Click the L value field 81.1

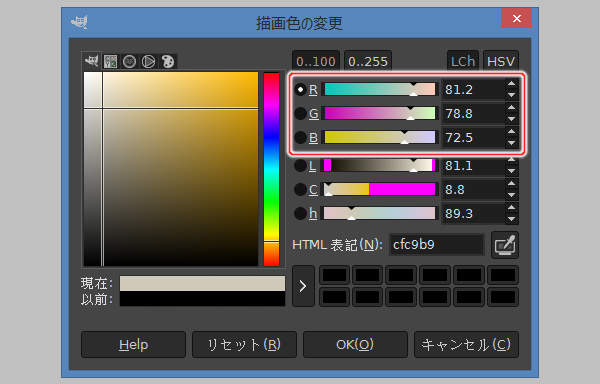pyautogui.click(x=473, y=166)
